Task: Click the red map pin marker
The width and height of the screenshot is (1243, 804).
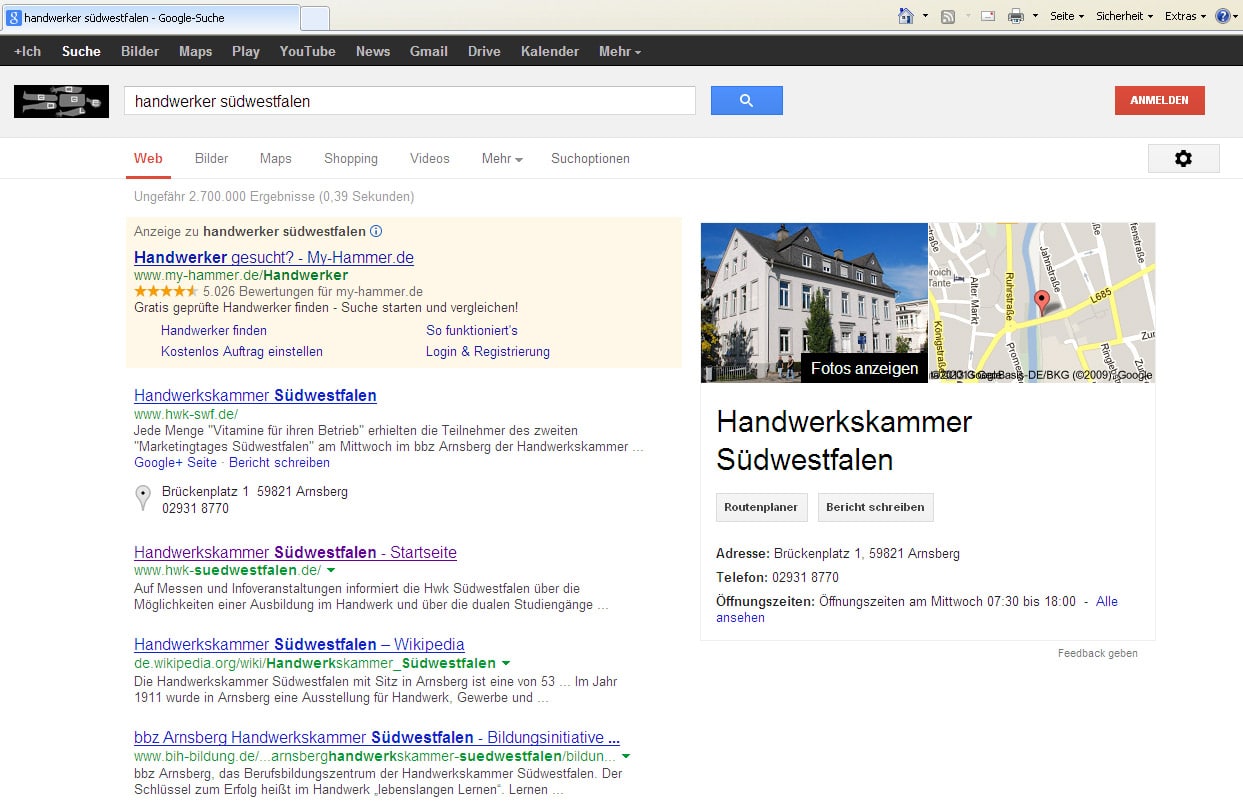Action: point(1040,301)
